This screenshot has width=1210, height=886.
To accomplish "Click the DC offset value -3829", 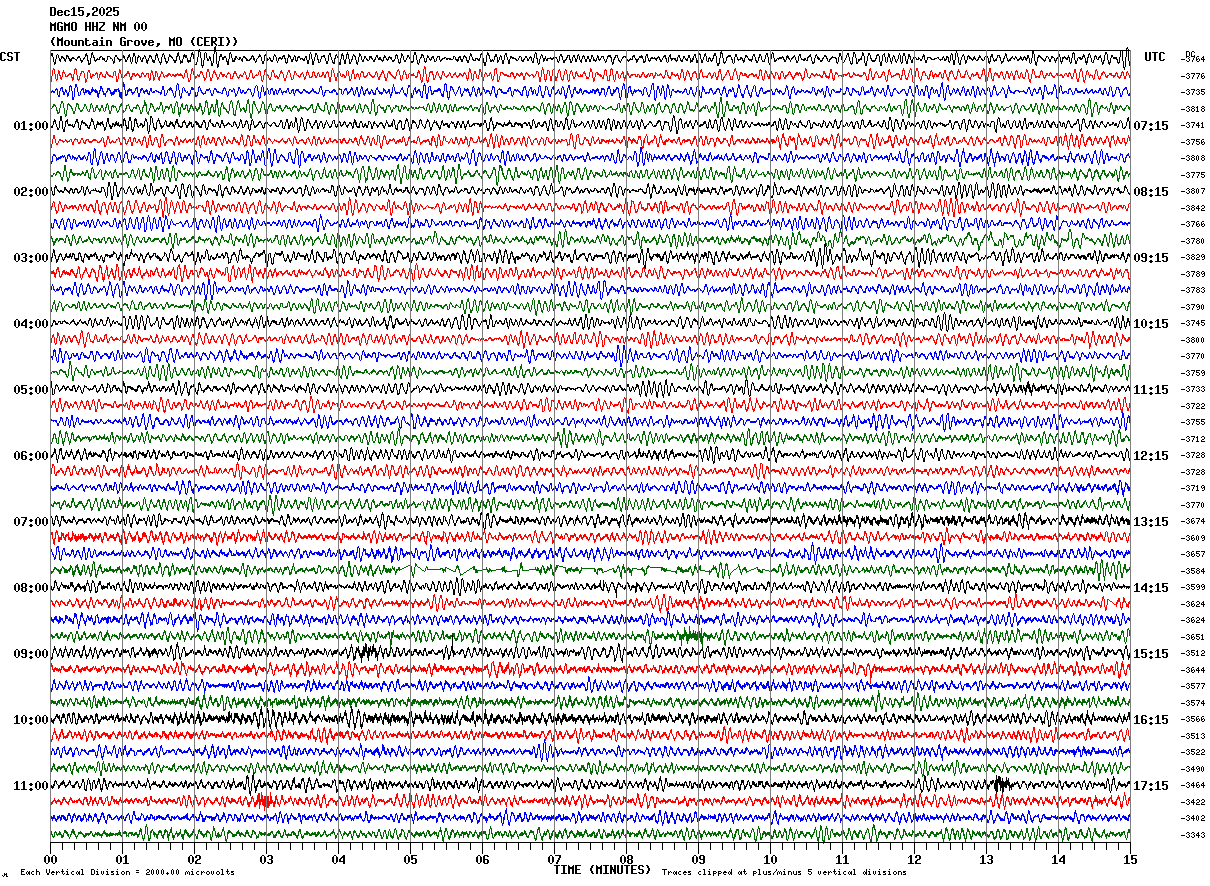I will pos(1193,257).
